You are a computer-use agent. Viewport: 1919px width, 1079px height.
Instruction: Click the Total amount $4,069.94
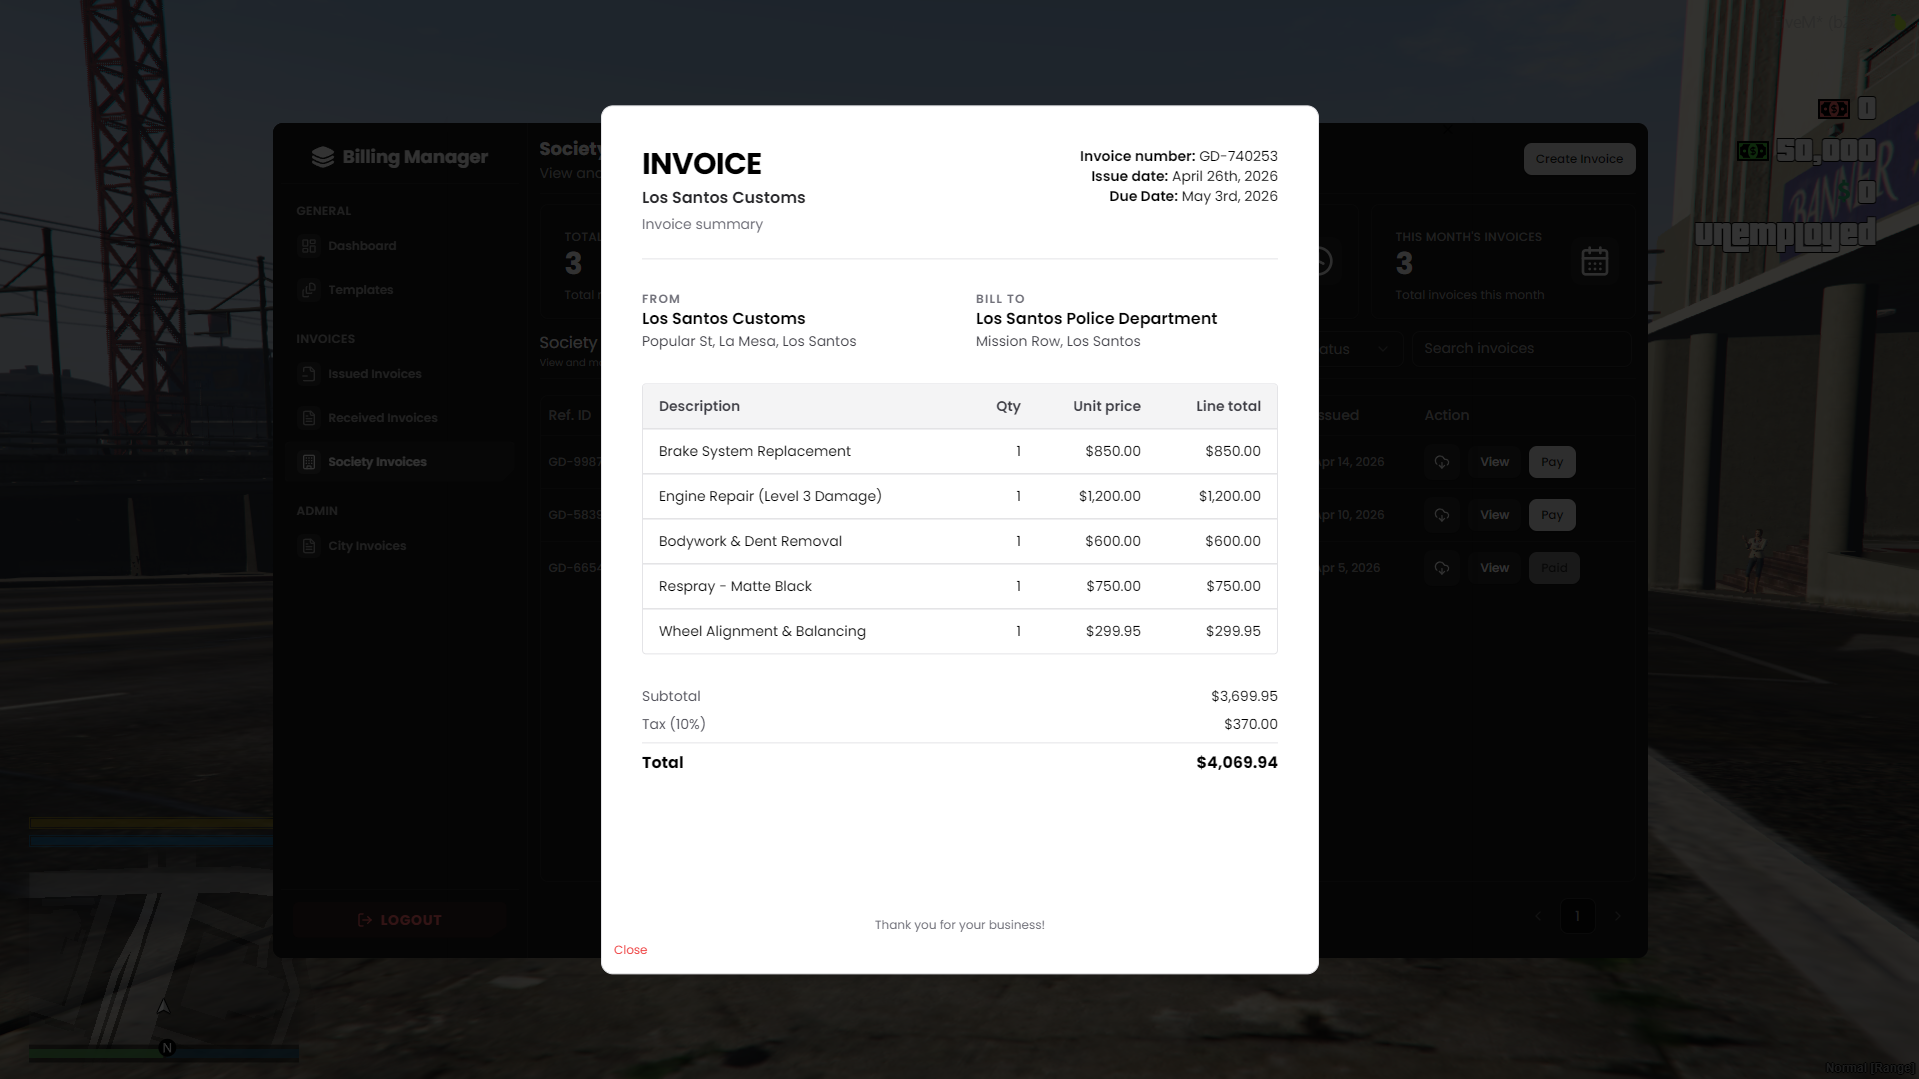point(1237,762)
